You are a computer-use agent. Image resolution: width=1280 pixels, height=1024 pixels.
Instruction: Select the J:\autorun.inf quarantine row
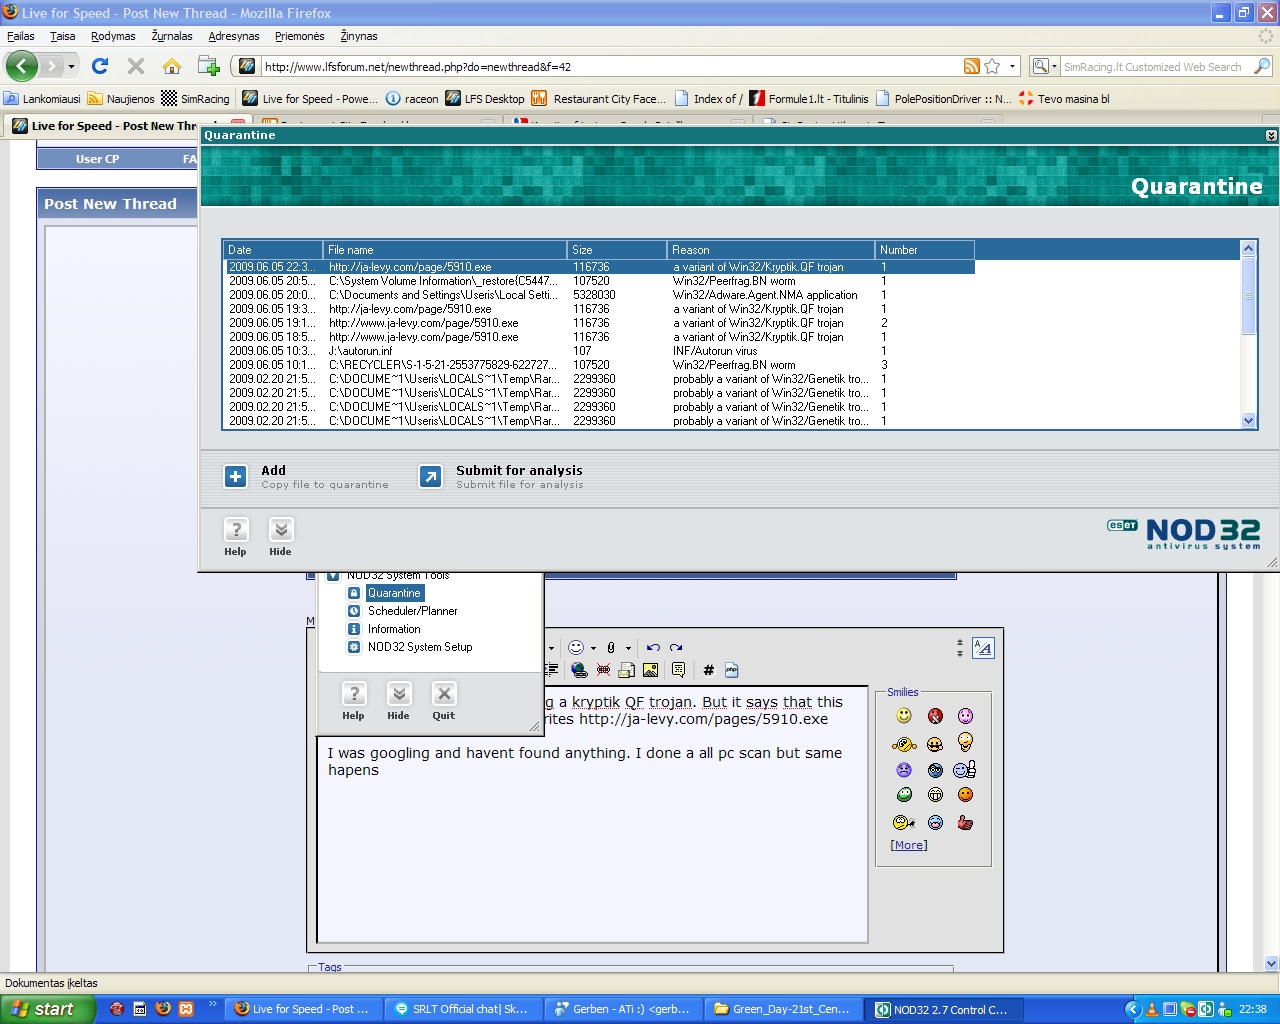point(599,351)
